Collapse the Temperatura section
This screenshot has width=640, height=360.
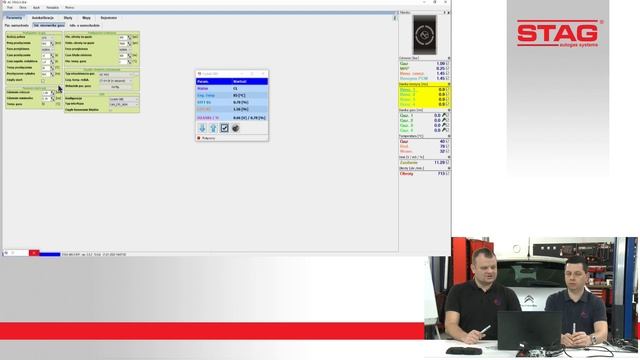(449, 136)
